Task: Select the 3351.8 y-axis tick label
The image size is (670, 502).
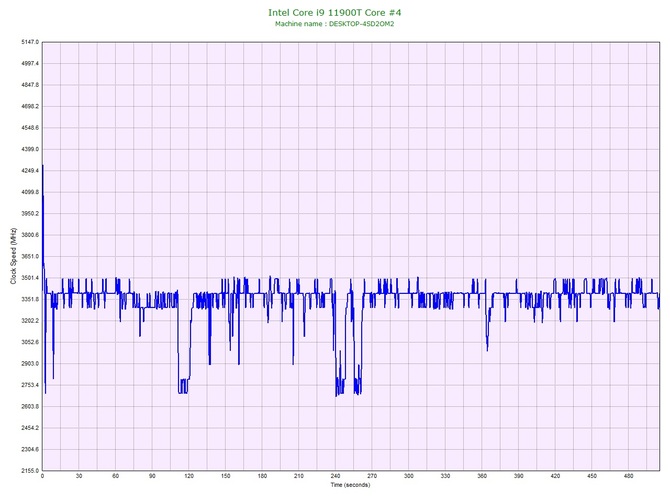Action: [30, 299]
